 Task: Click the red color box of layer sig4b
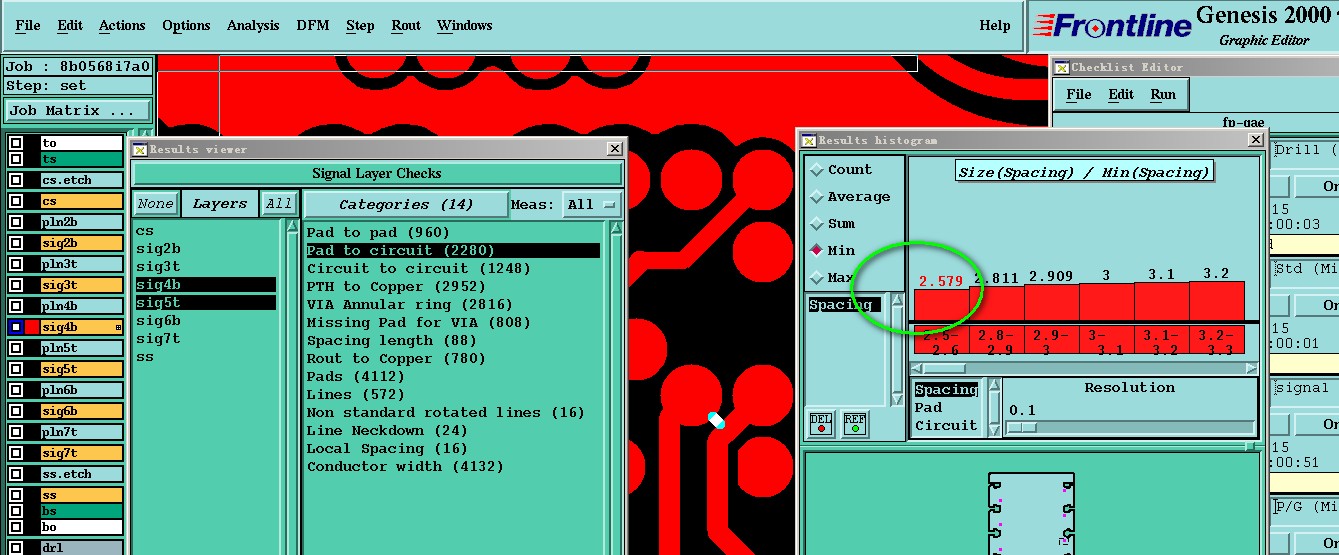(x=31, y=327)
